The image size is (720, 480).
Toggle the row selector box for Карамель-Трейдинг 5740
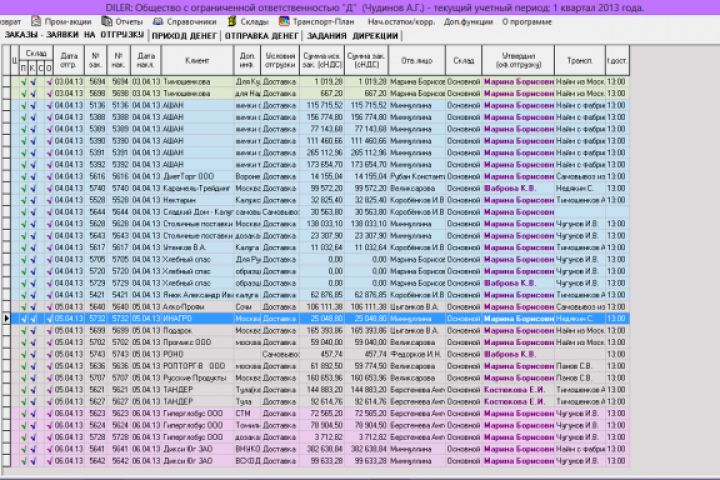[6, 188]
